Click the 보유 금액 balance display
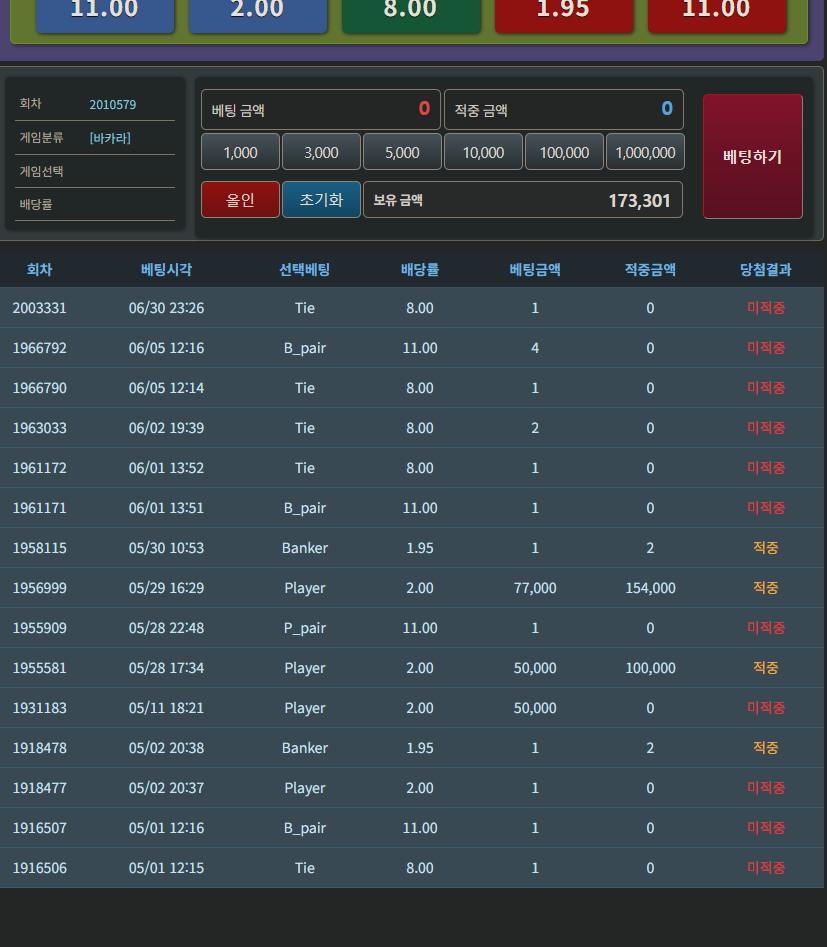The height and width of the screenshot is (947, 827). pyautogui.click(x=523, y=199)
